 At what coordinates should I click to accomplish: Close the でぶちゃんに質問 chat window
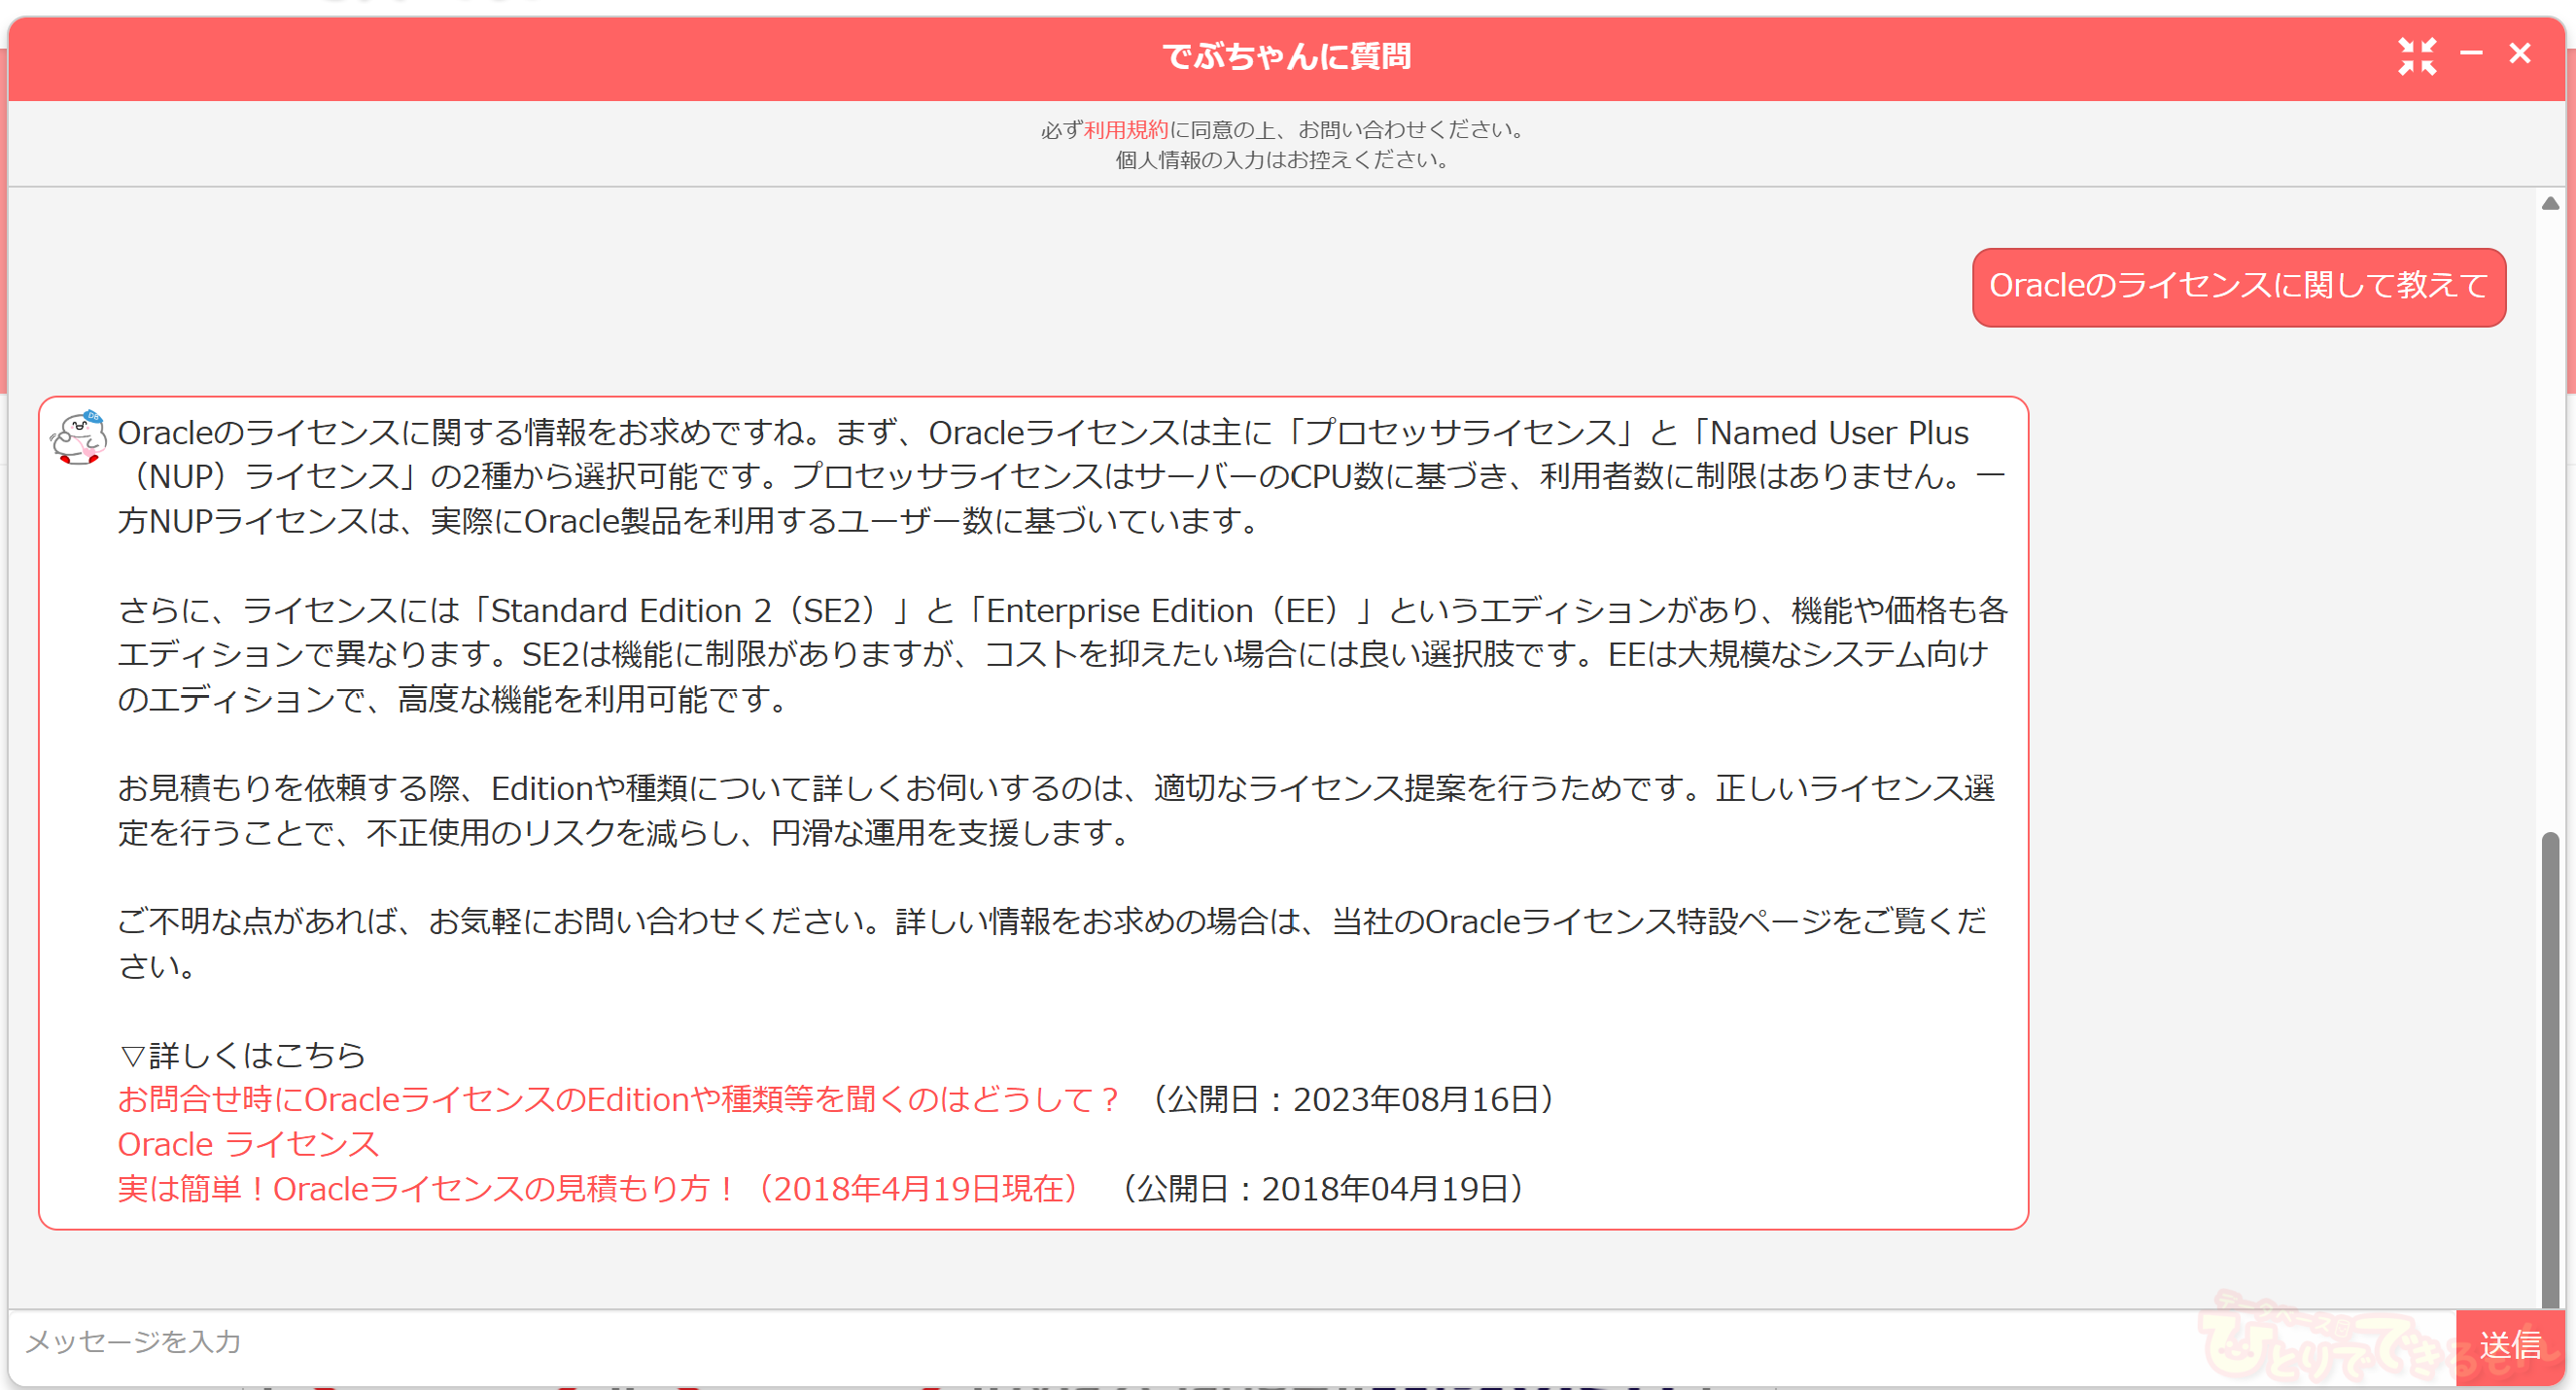2519,54
